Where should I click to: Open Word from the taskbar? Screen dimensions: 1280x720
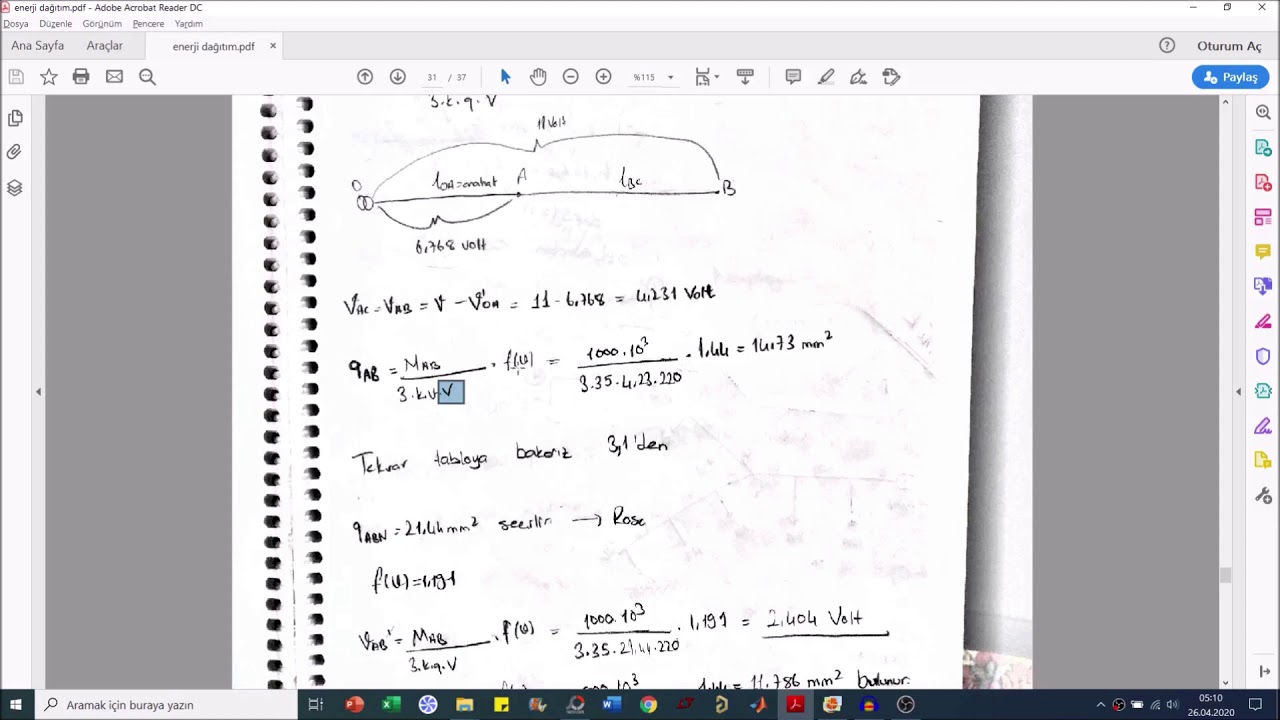(x=611, y=705)
